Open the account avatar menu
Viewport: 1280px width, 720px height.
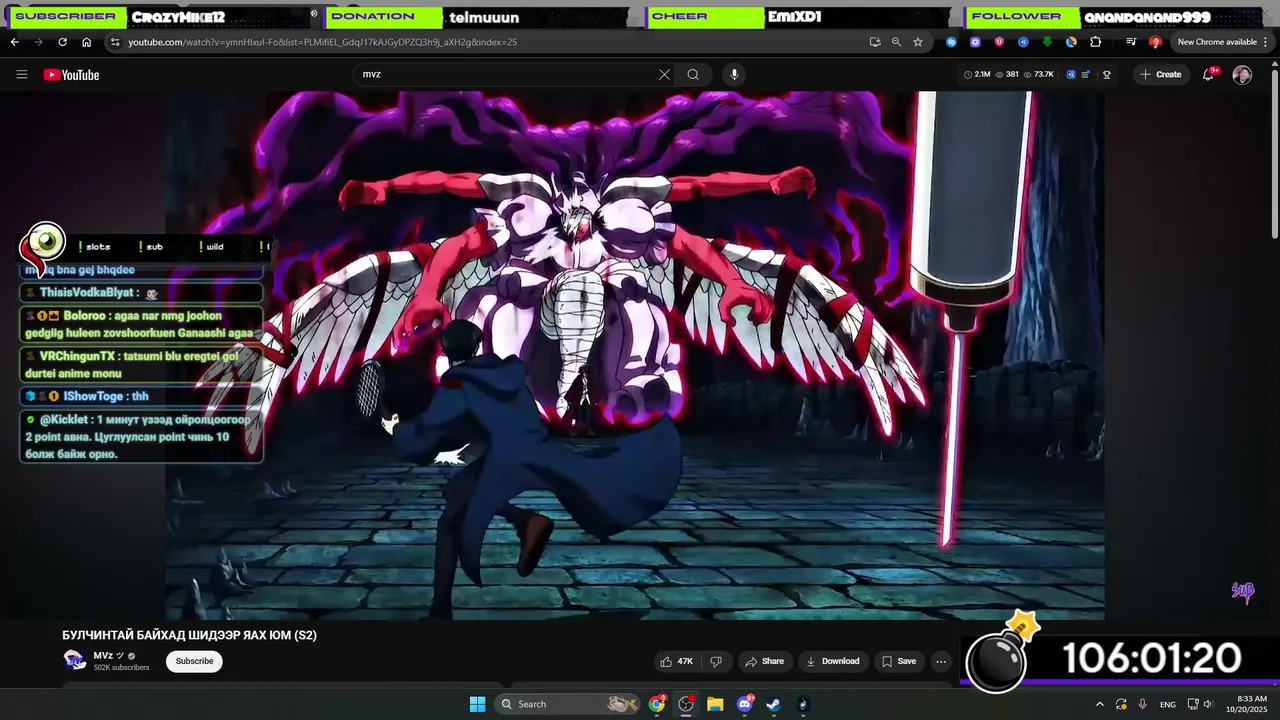(1242, 75)
